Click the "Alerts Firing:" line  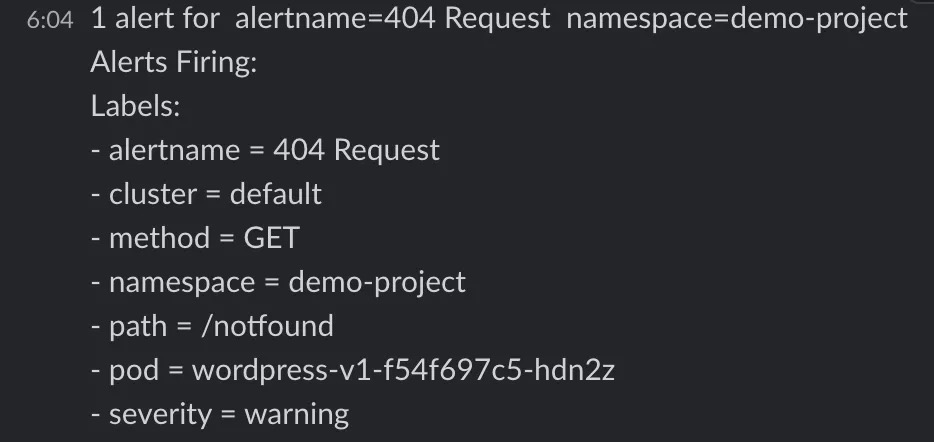coord(174,63)
